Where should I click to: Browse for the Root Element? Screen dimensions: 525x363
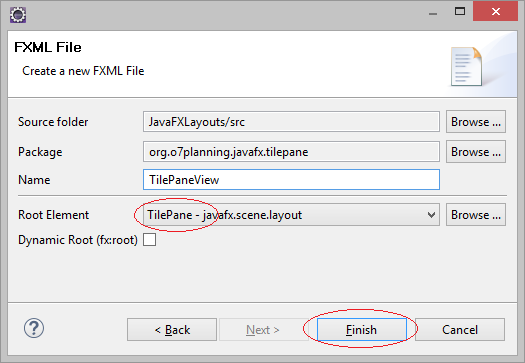[476, 215]
